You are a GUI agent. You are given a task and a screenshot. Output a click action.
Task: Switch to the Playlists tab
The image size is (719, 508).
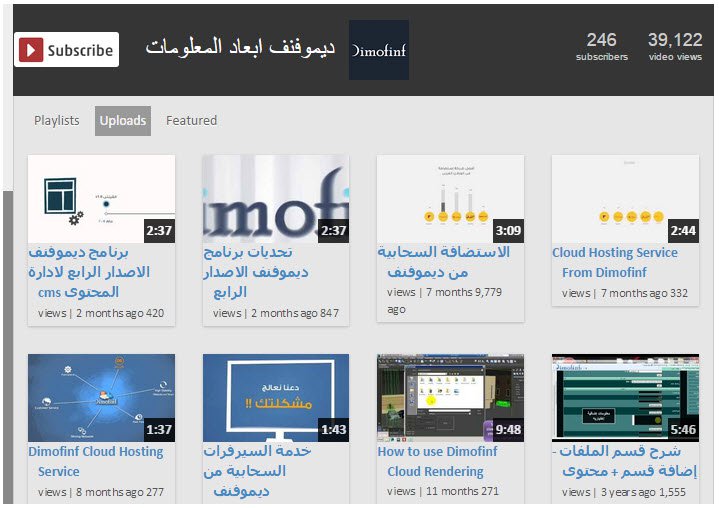[57, 121]
